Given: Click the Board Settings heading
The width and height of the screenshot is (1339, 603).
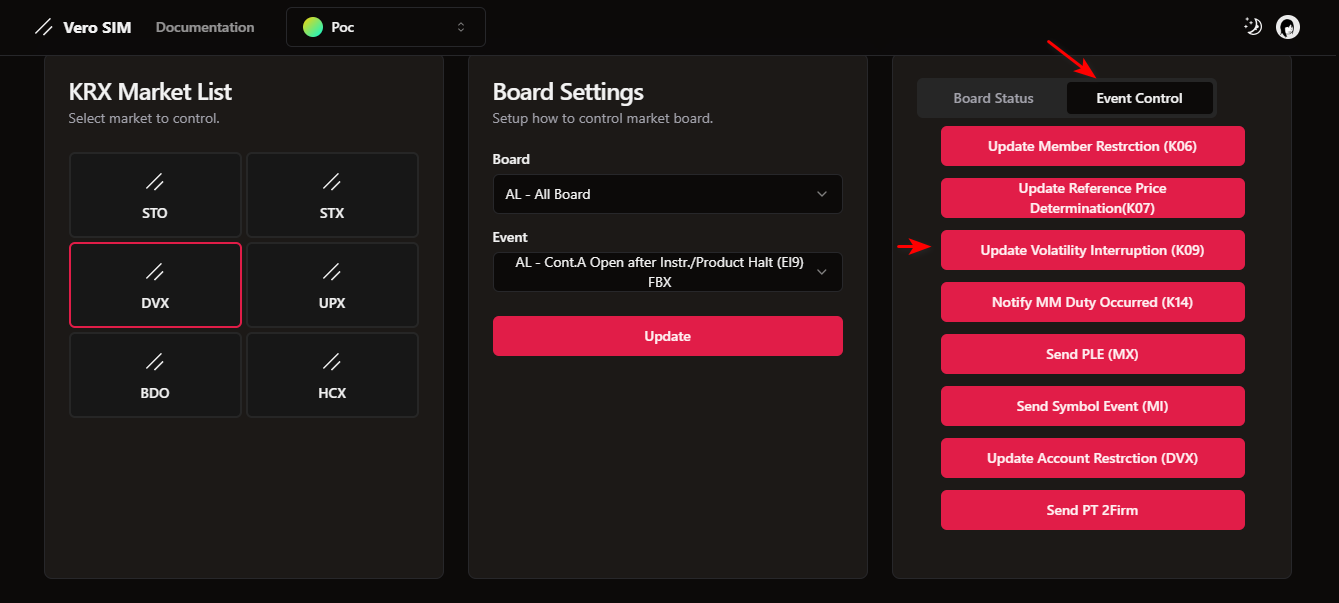Looking at the screenshot, I should [568, 92].
